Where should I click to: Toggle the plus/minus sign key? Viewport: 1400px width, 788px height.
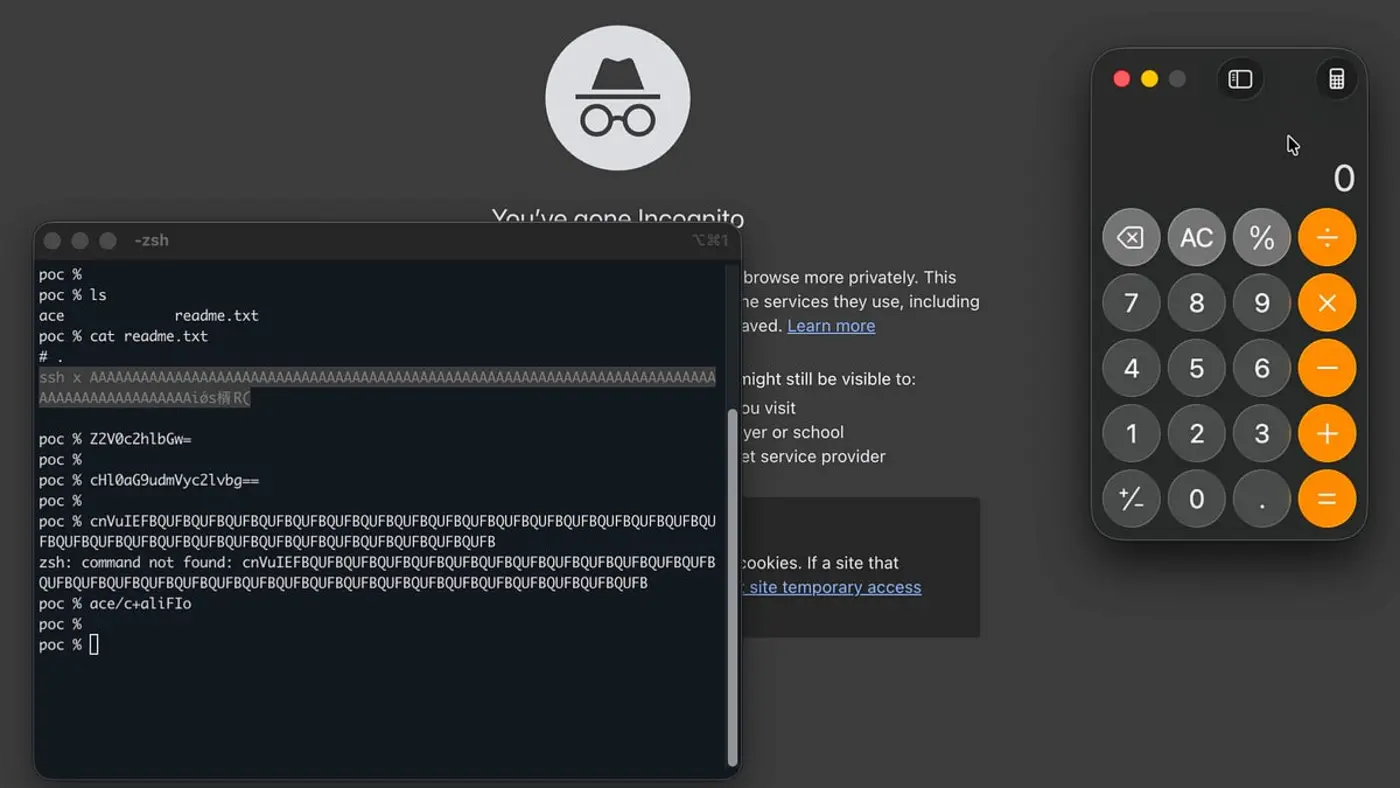(x=1131, y=499)
